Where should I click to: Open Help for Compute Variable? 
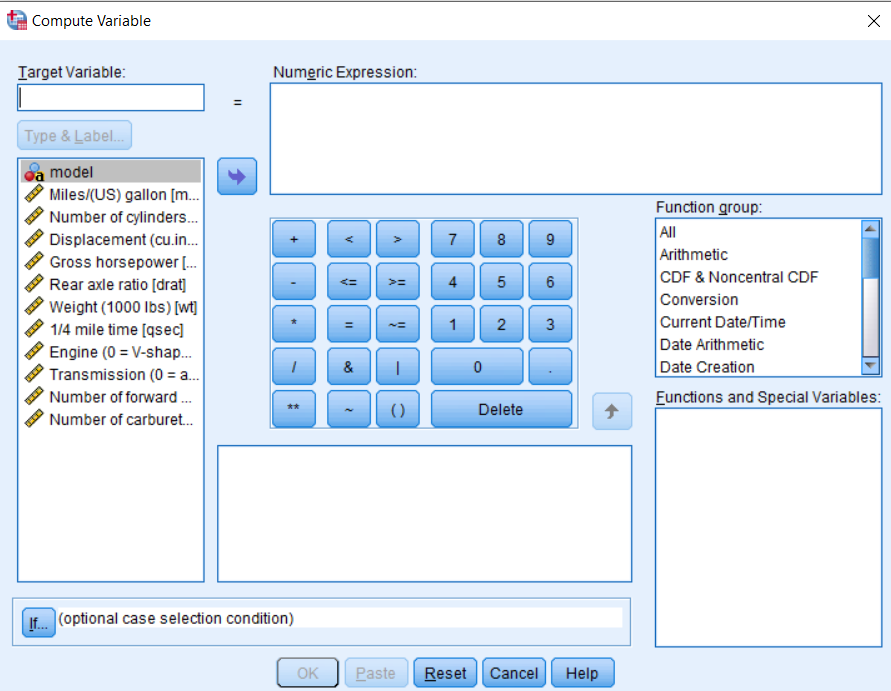click(582, 673)
